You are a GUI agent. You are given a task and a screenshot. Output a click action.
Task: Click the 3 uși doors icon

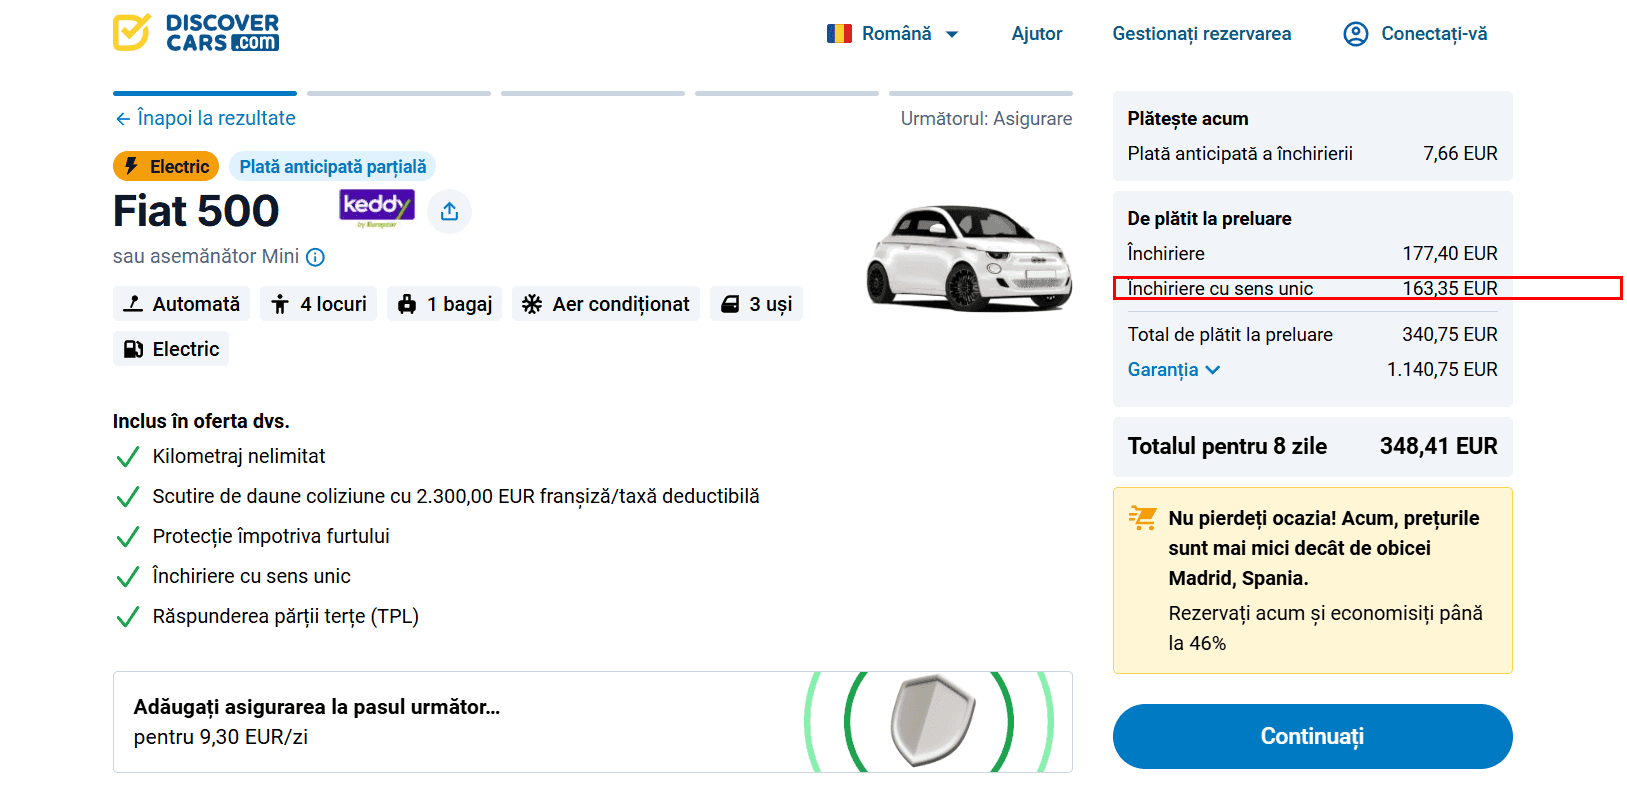pos(730,304)
